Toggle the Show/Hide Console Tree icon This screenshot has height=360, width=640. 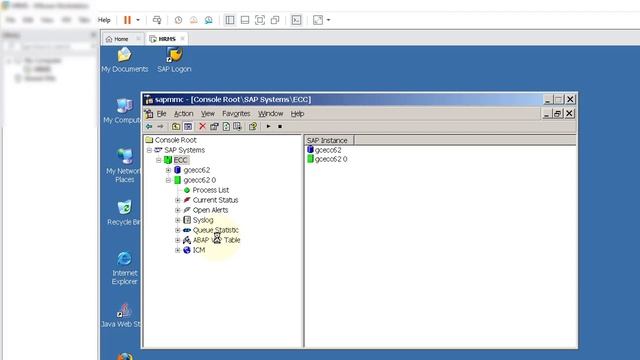188,127
